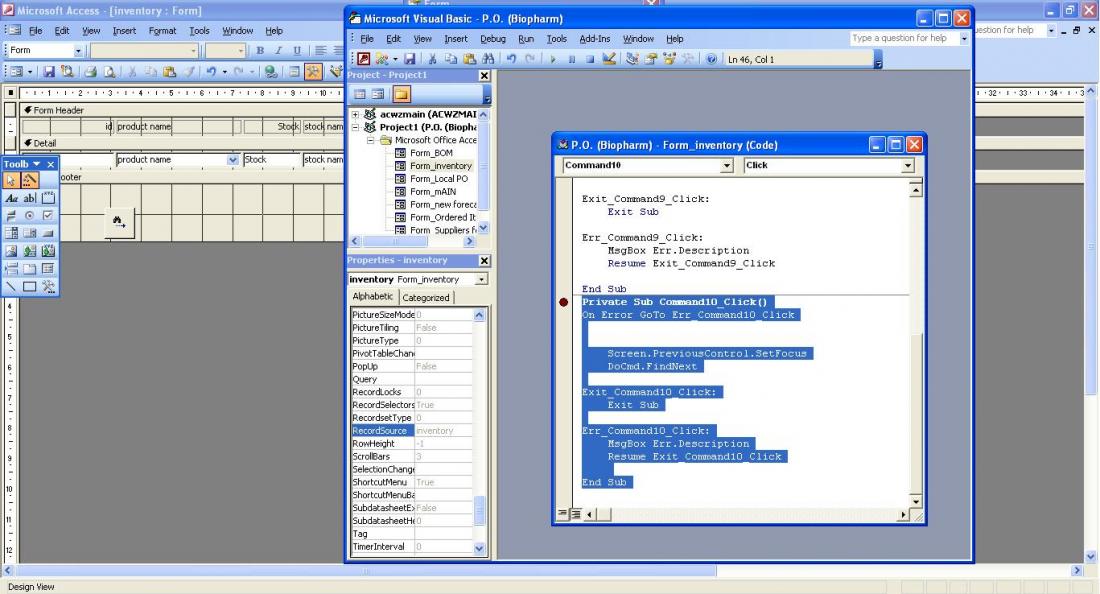Click the Reset stop icon in VB toolbar

pos(590,59)
